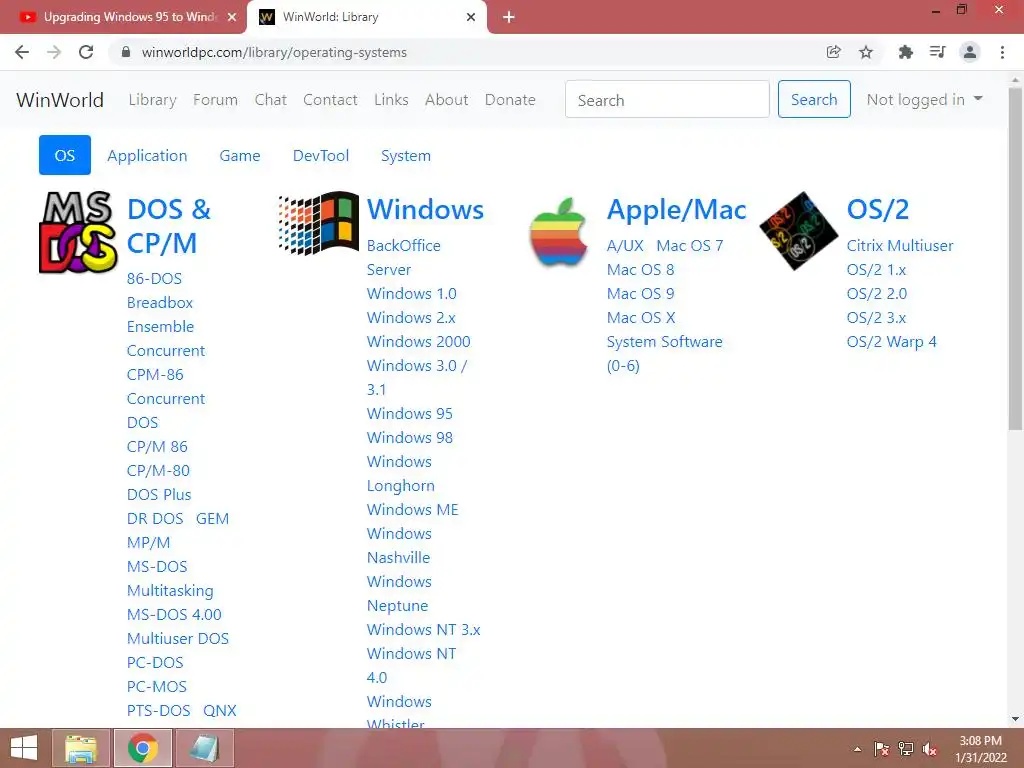Open the A/UX link

coord(625,246)
